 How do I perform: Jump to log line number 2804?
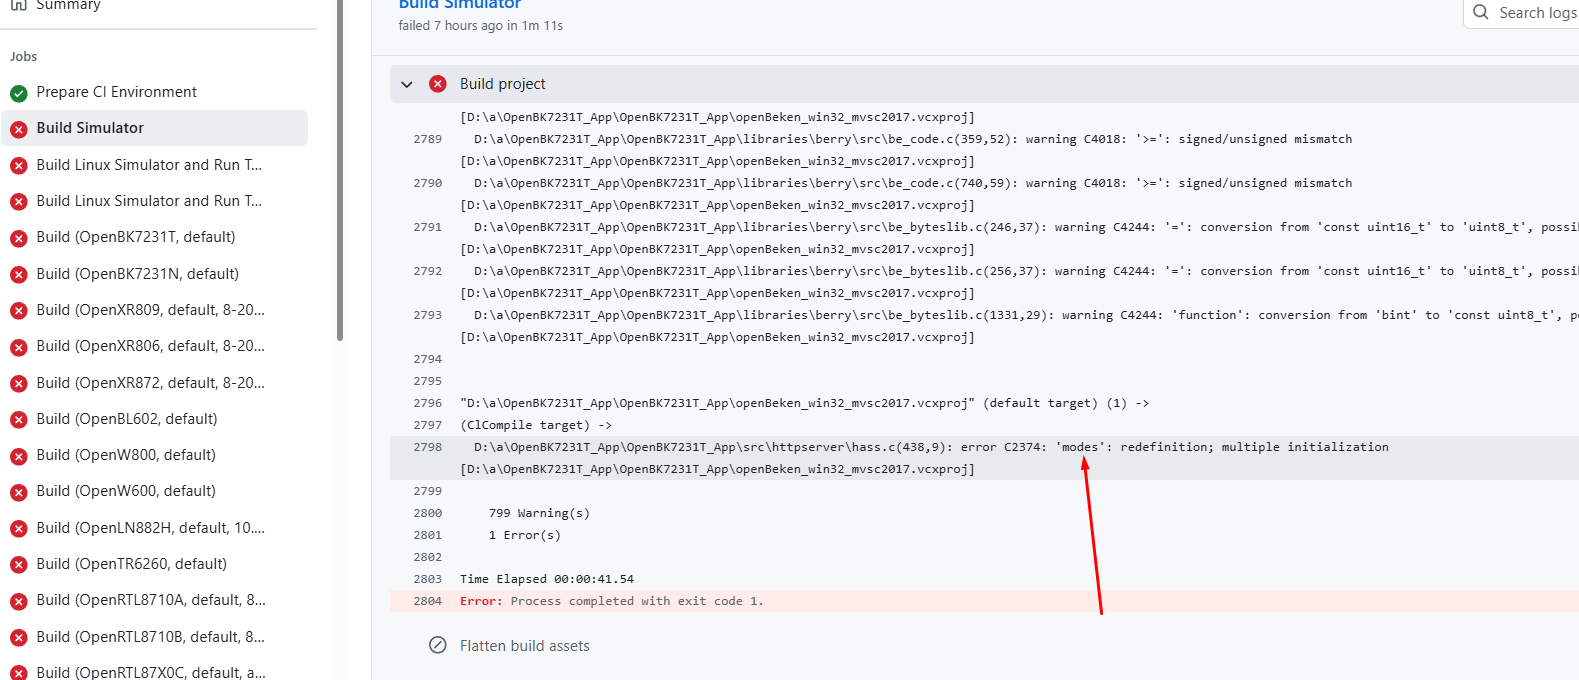coord(427,601)
